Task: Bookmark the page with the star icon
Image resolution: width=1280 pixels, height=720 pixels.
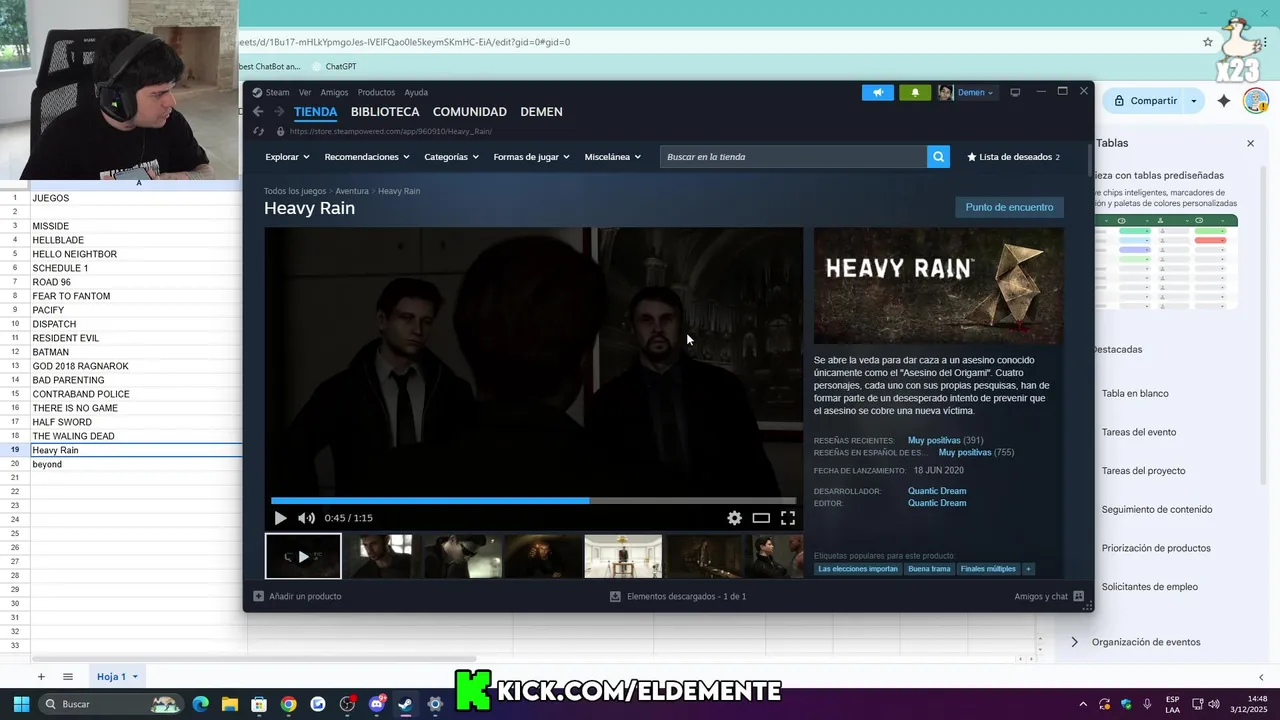Action: point(1208,42)
